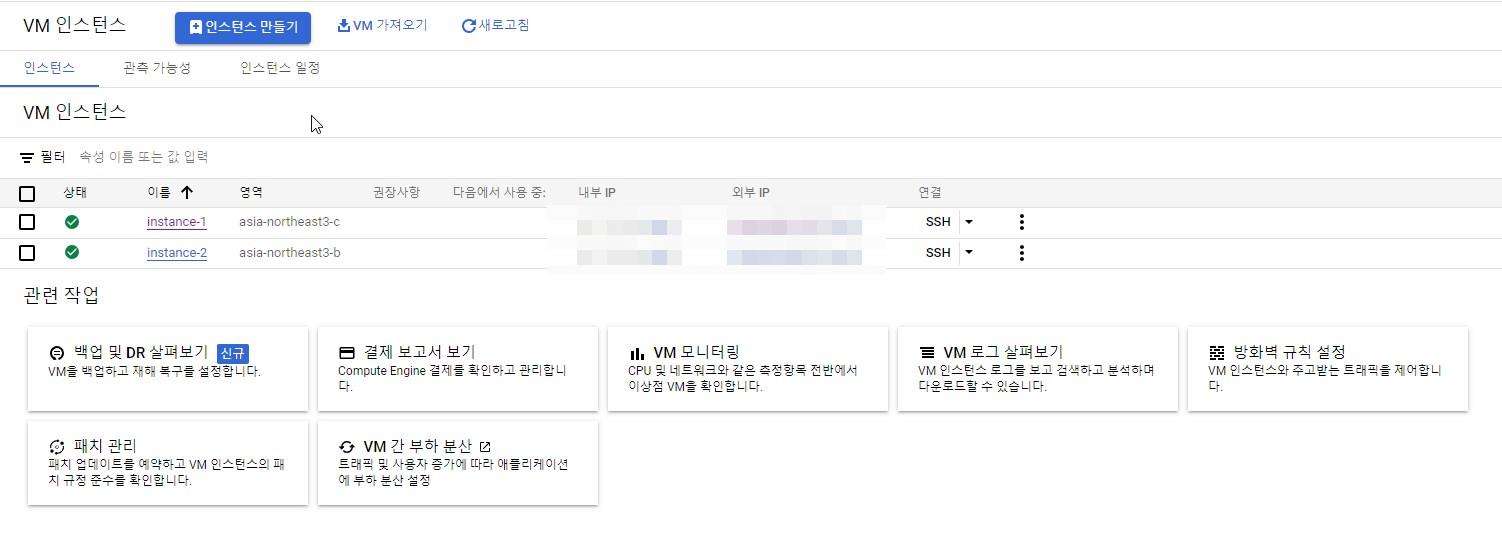The image size is (1502, 536).
Task: Click the green status icon of instance-2
Action: [x=72, y=252]
